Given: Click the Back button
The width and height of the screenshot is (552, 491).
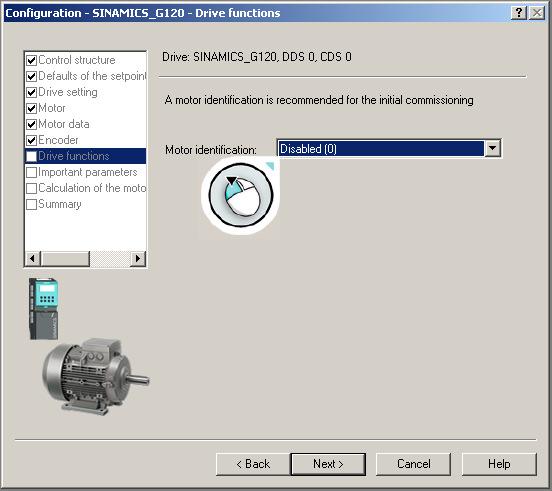Looking at the screenshot, I should click(x=253, y=464).
